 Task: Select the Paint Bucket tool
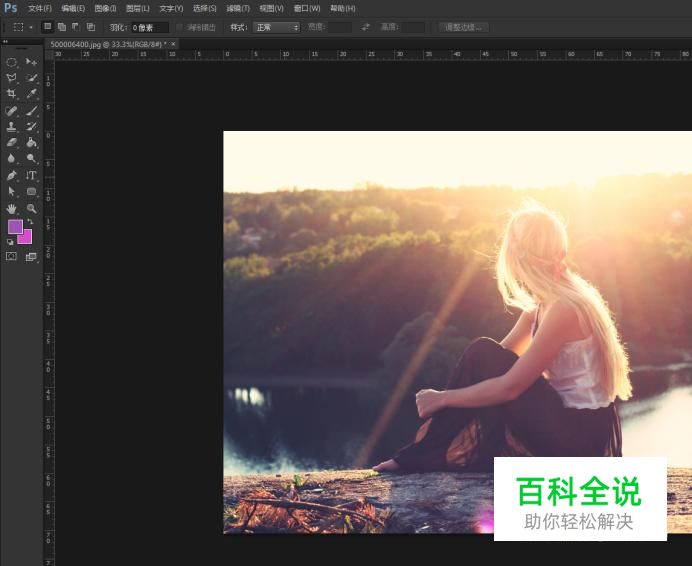click(31, 142)
